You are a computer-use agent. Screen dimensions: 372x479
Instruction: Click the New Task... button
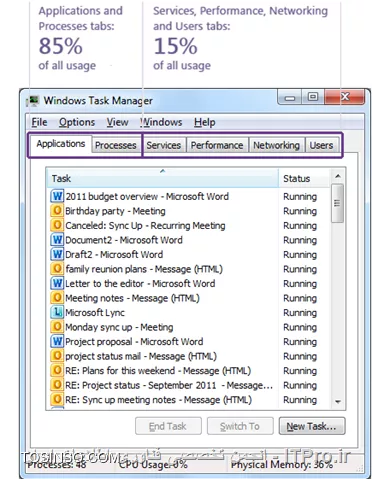coord(312,426)
